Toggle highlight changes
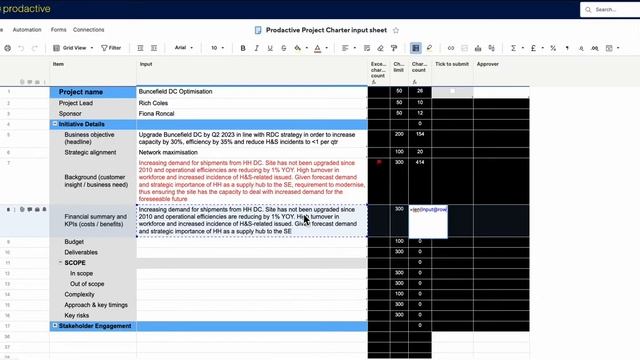The height and width of the screenshot is (360, 640). (429, 48)
